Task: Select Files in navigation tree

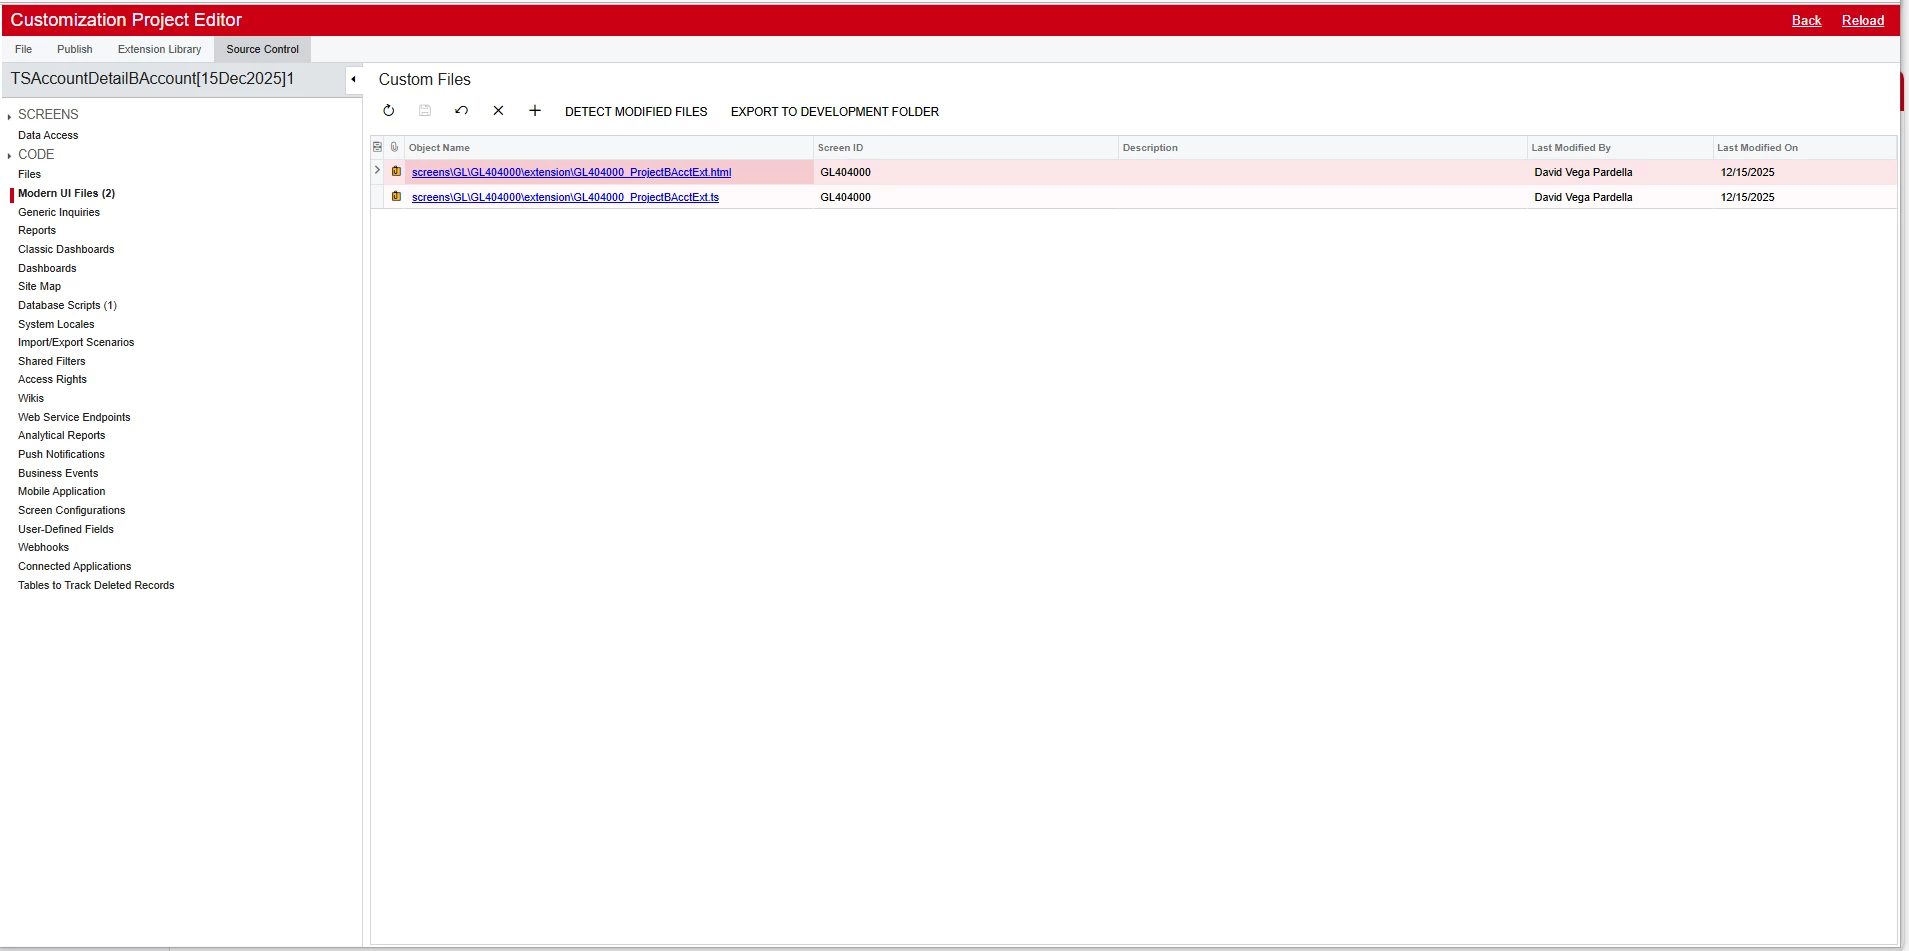Action: pos(29,174)
